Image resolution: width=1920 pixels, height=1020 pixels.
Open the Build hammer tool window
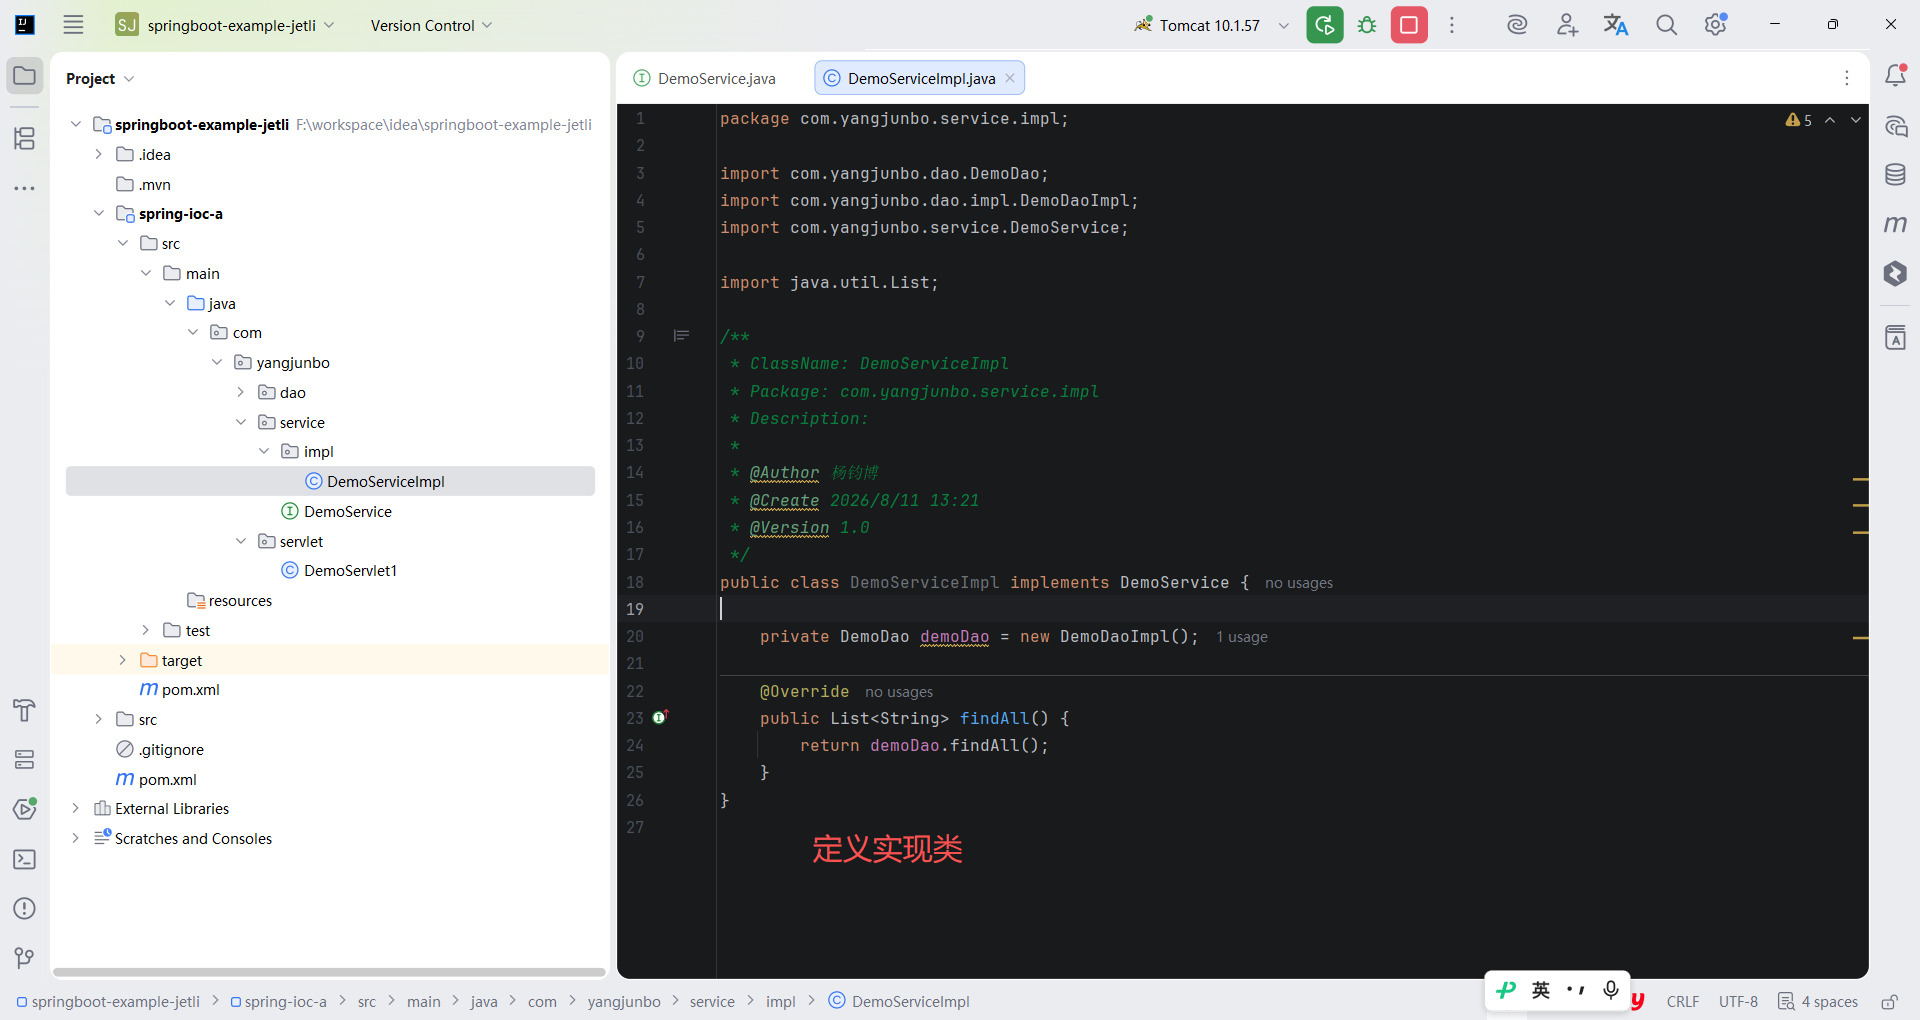pyautogui.click(x=25, y=710)
